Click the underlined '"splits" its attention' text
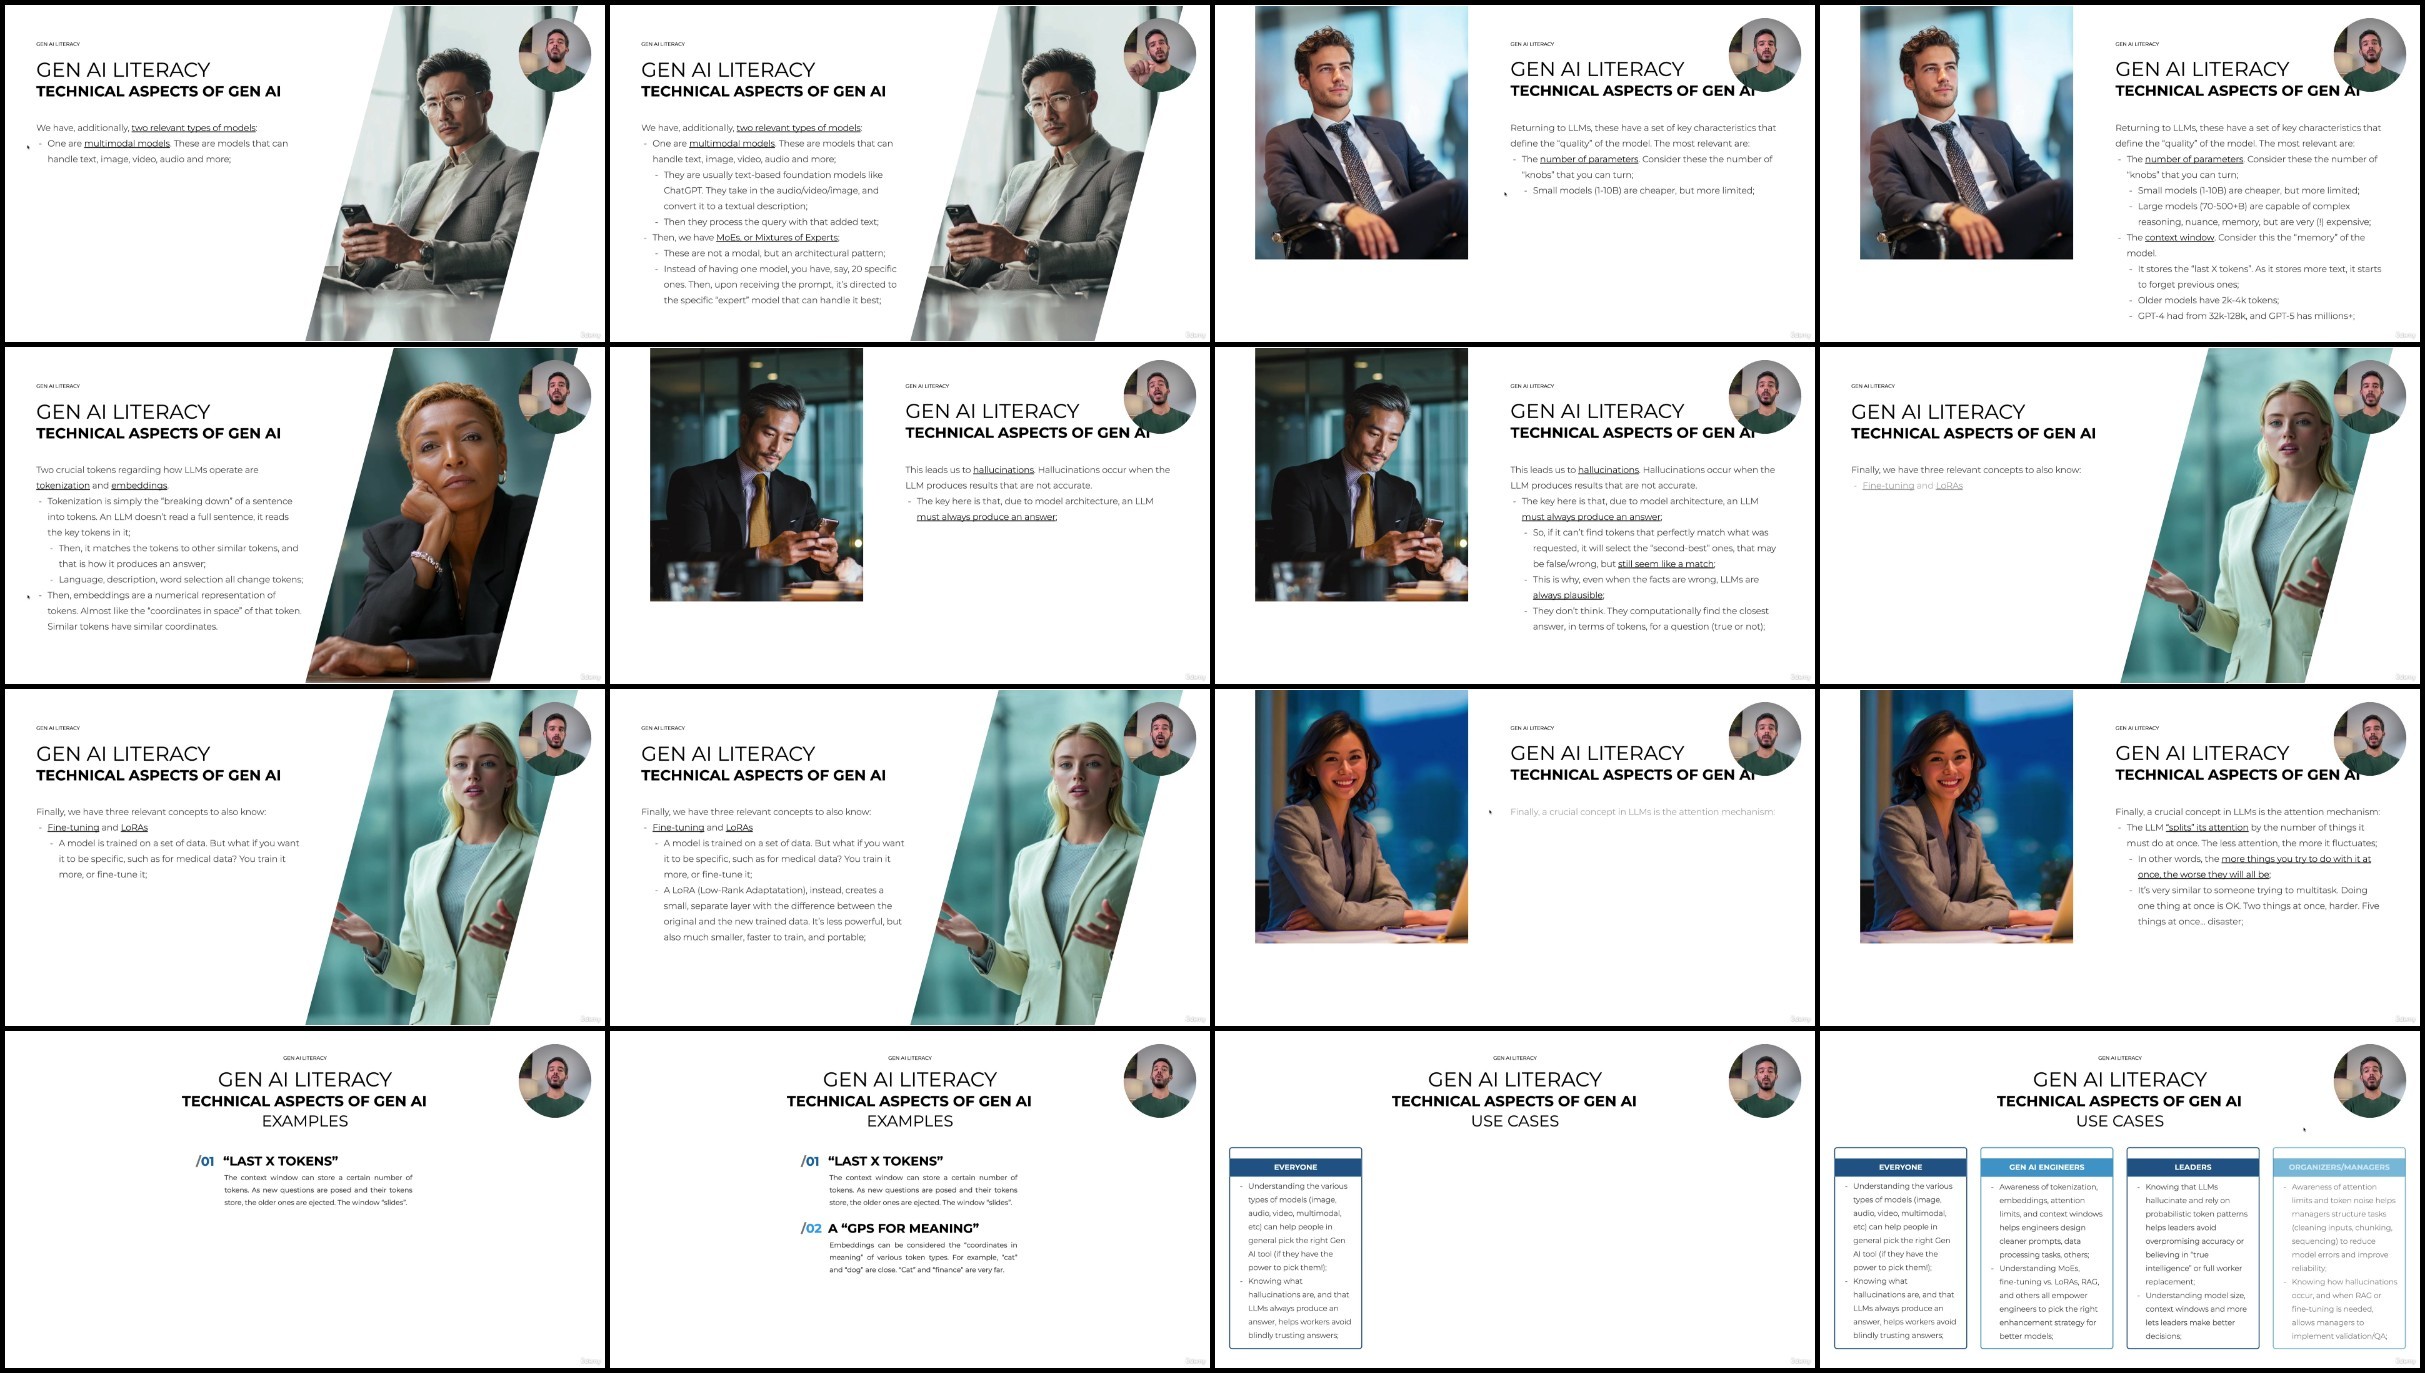 2206,828
